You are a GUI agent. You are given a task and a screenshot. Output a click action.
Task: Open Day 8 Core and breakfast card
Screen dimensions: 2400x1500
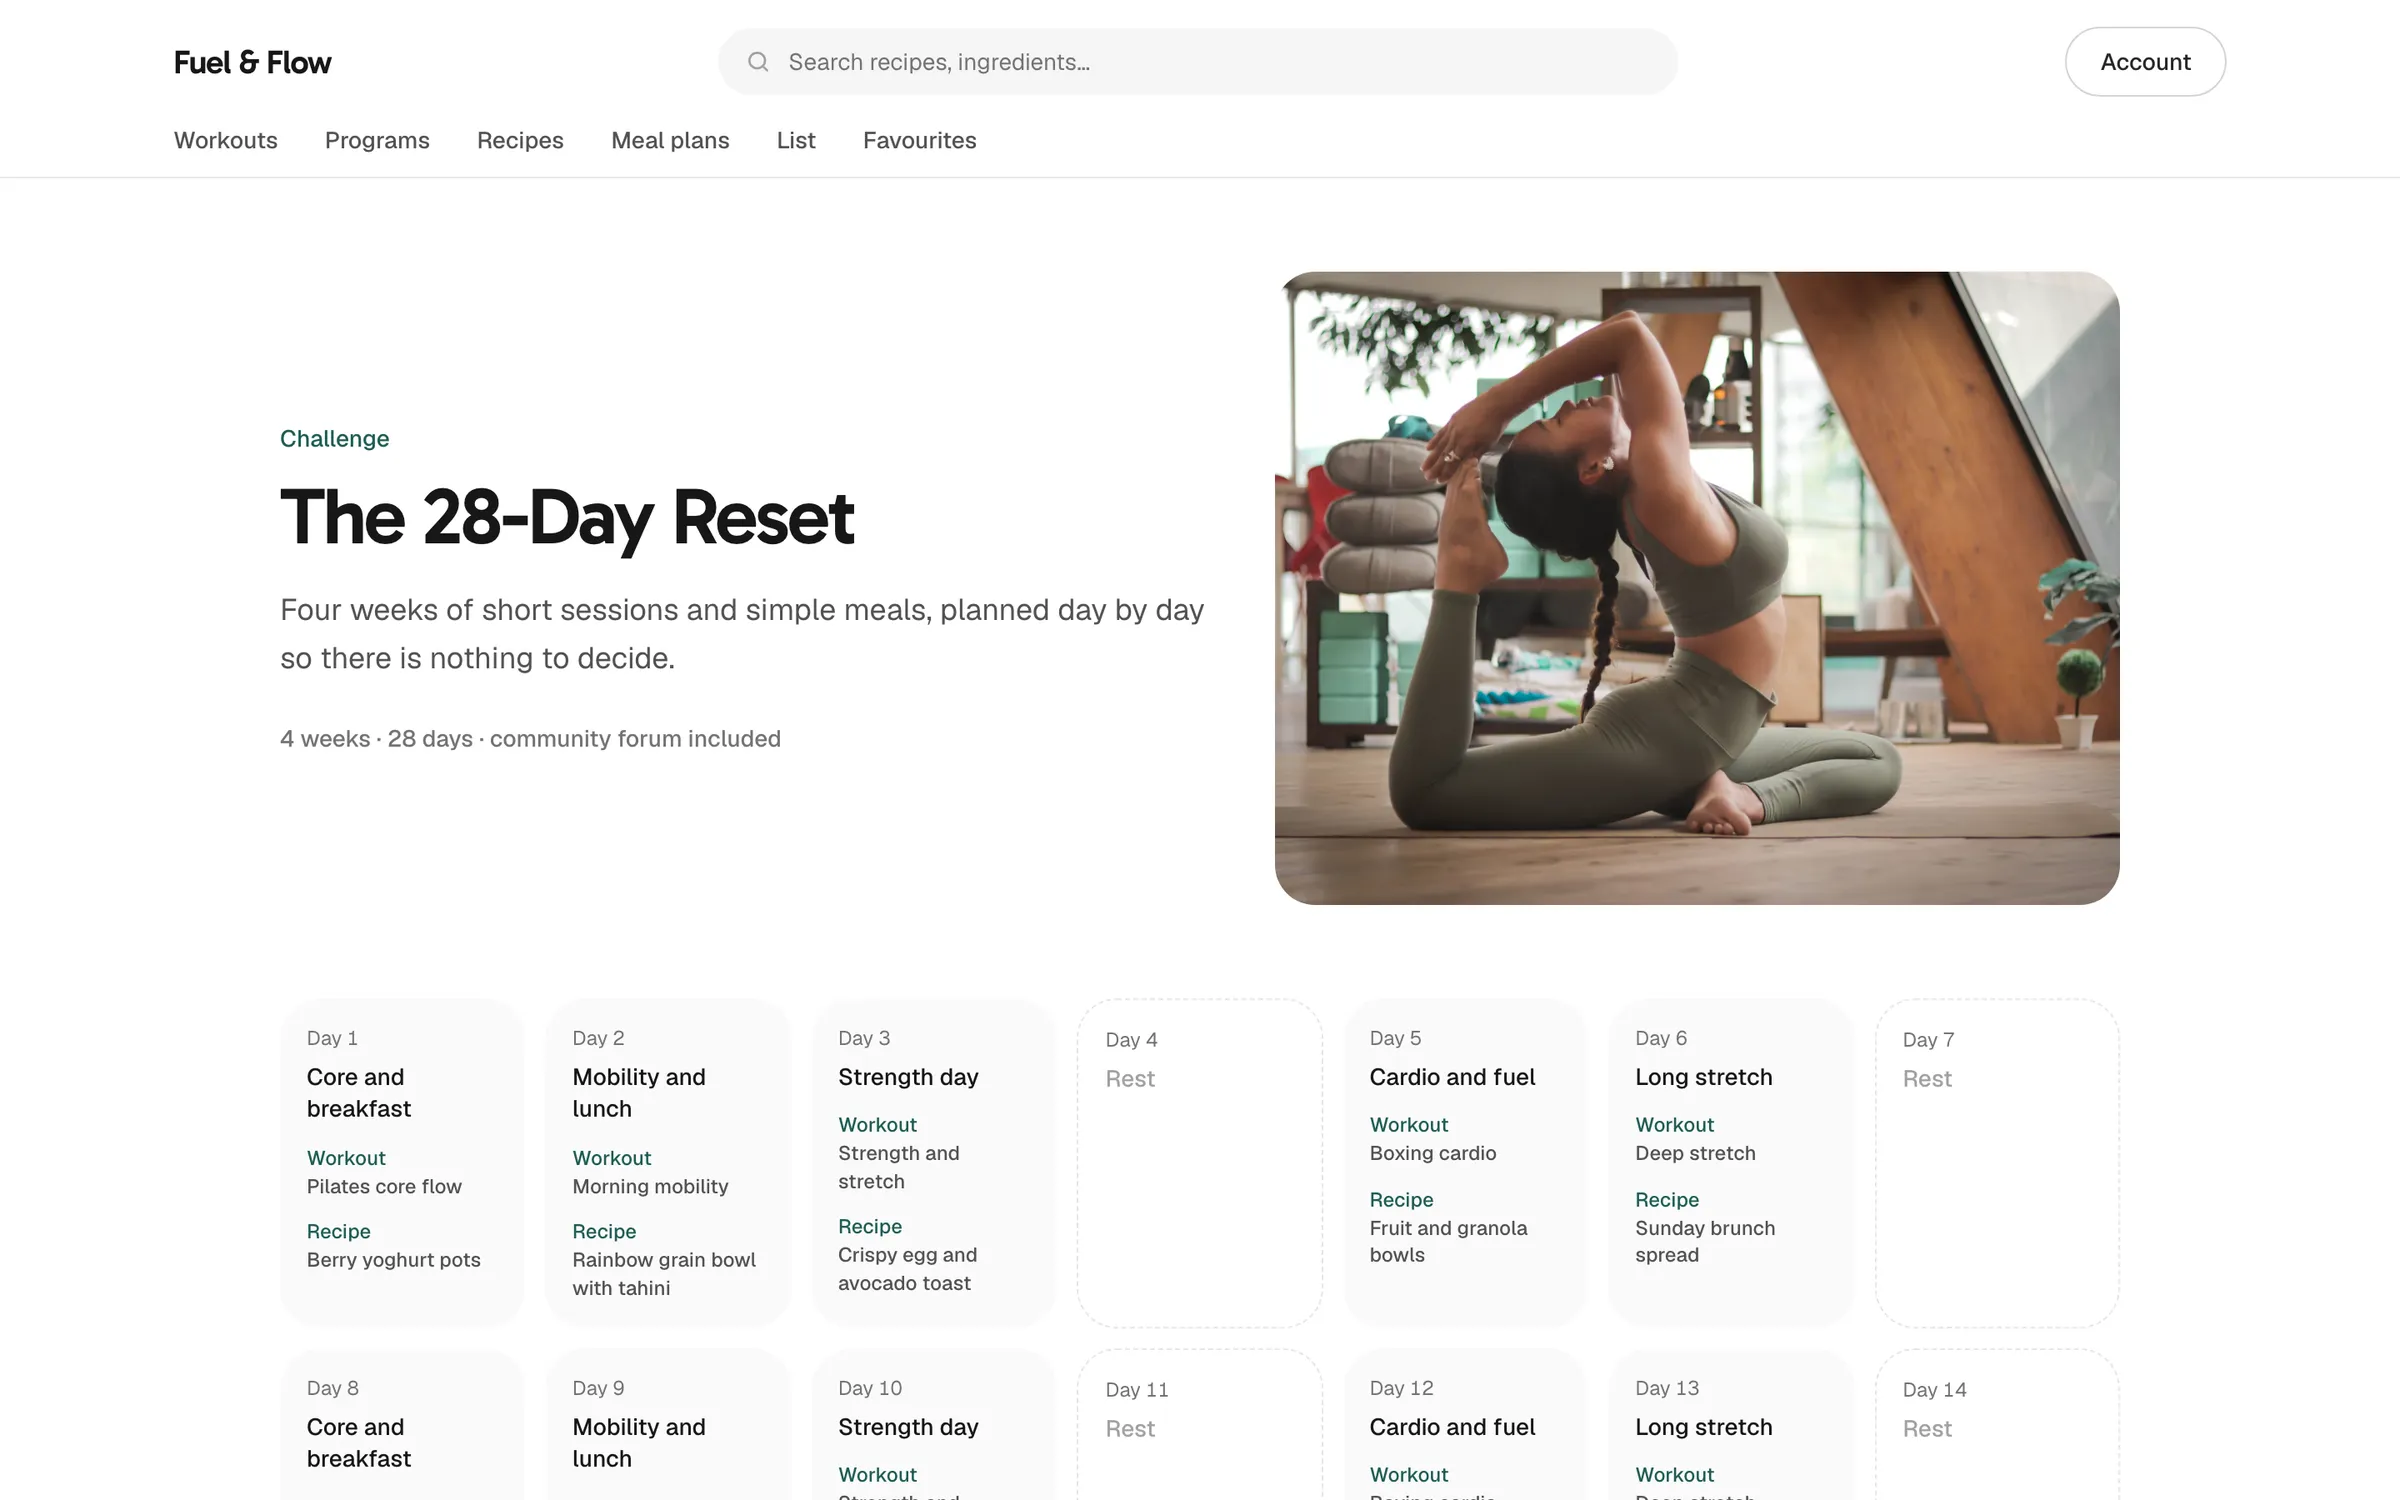coord(402,1426)
